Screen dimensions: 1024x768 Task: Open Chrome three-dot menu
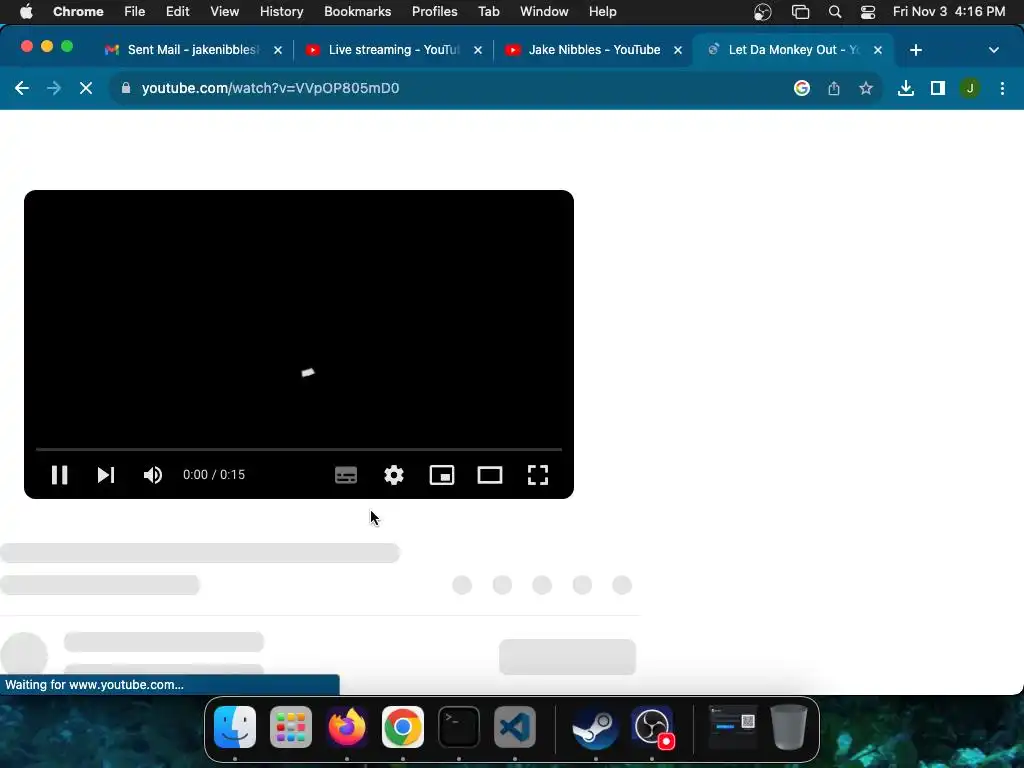1002,88
